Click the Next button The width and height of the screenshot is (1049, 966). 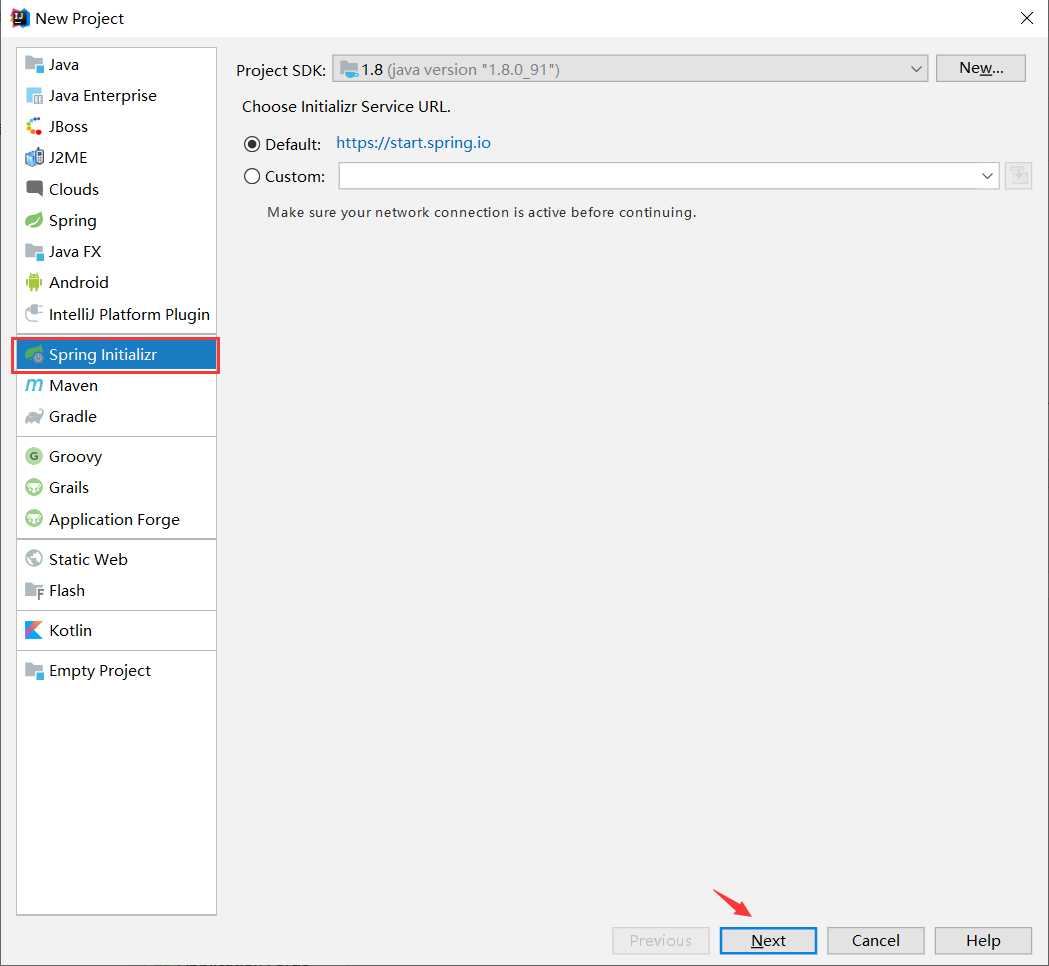tap(768, 941)
